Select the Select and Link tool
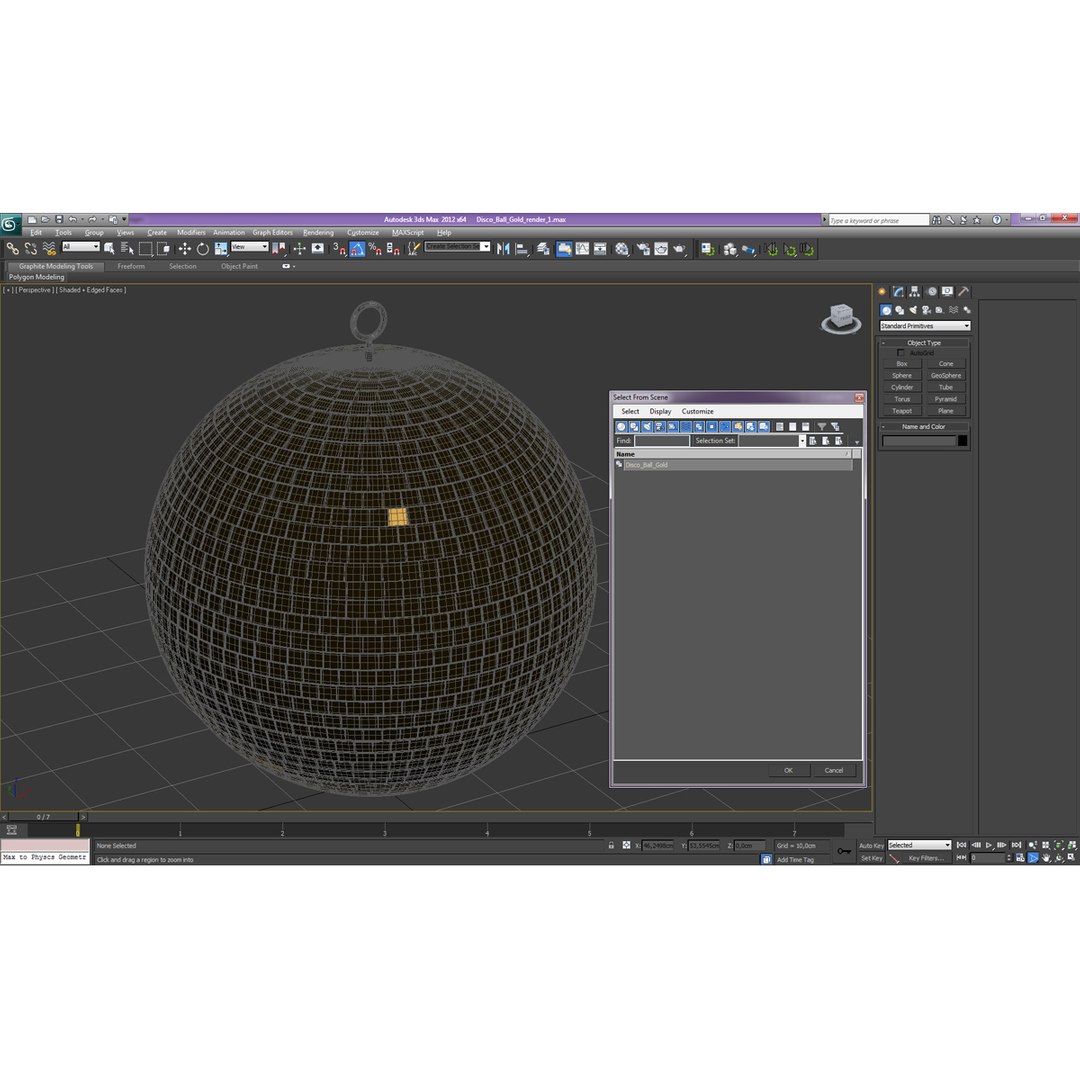Screen dimensions: 1080x1080 12,249
